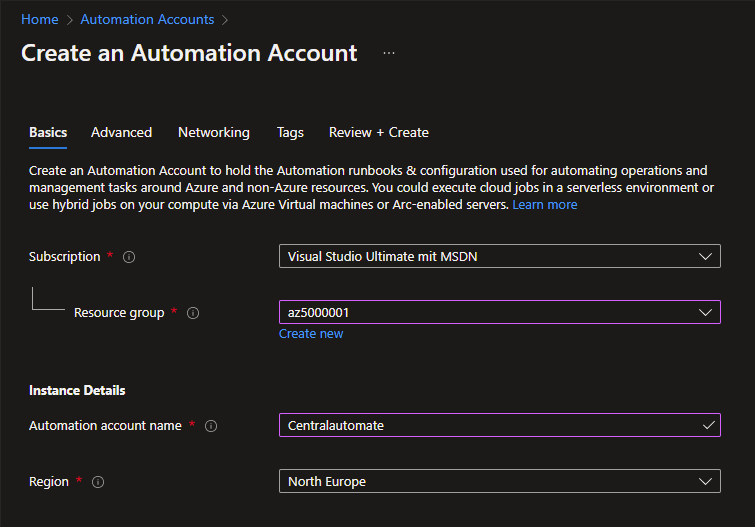Screen dimensions: 755x527
Task: Expand the Subscription dropdown
Action: (499, 256)
